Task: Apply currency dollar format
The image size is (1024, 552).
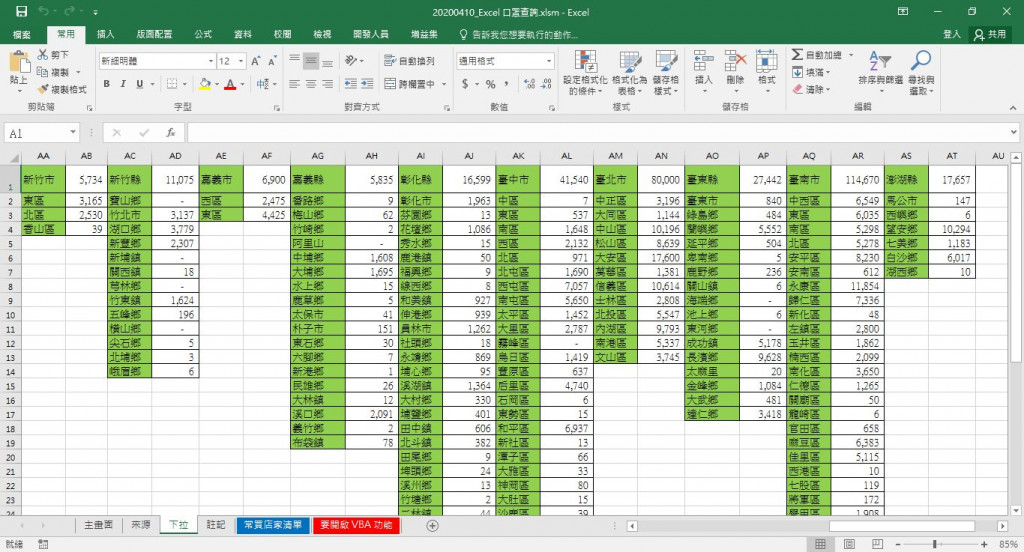Action: point(465,84)
